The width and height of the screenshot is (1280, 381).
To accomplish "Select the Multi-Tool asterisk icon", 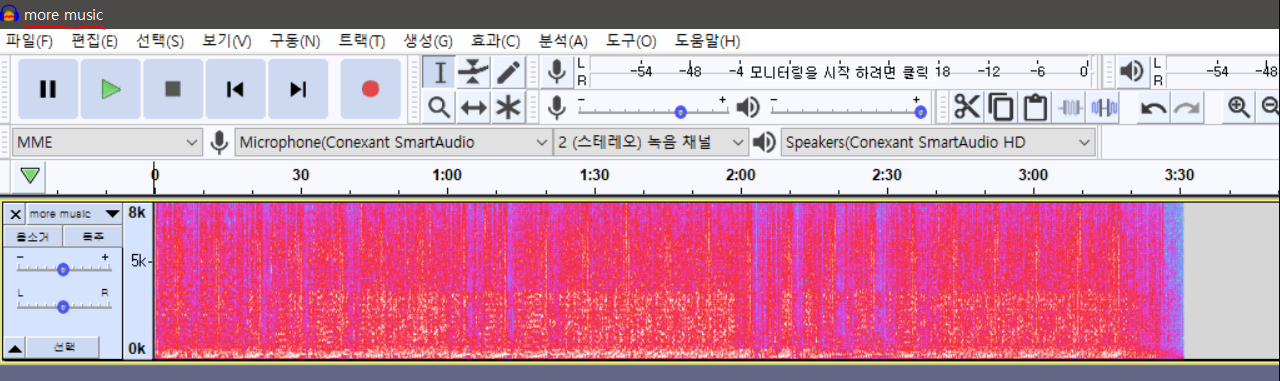I will point(509,106).
